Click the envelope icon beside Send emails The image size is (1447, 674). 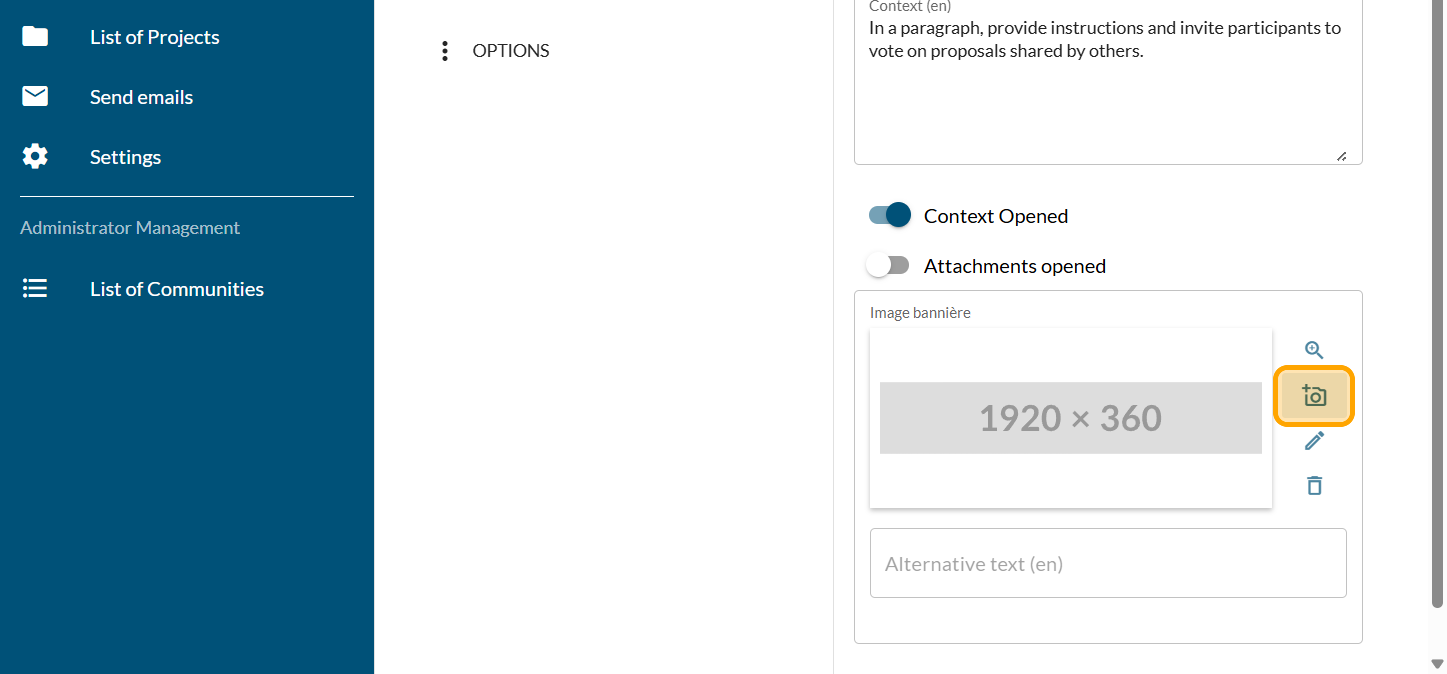(35, 97)
